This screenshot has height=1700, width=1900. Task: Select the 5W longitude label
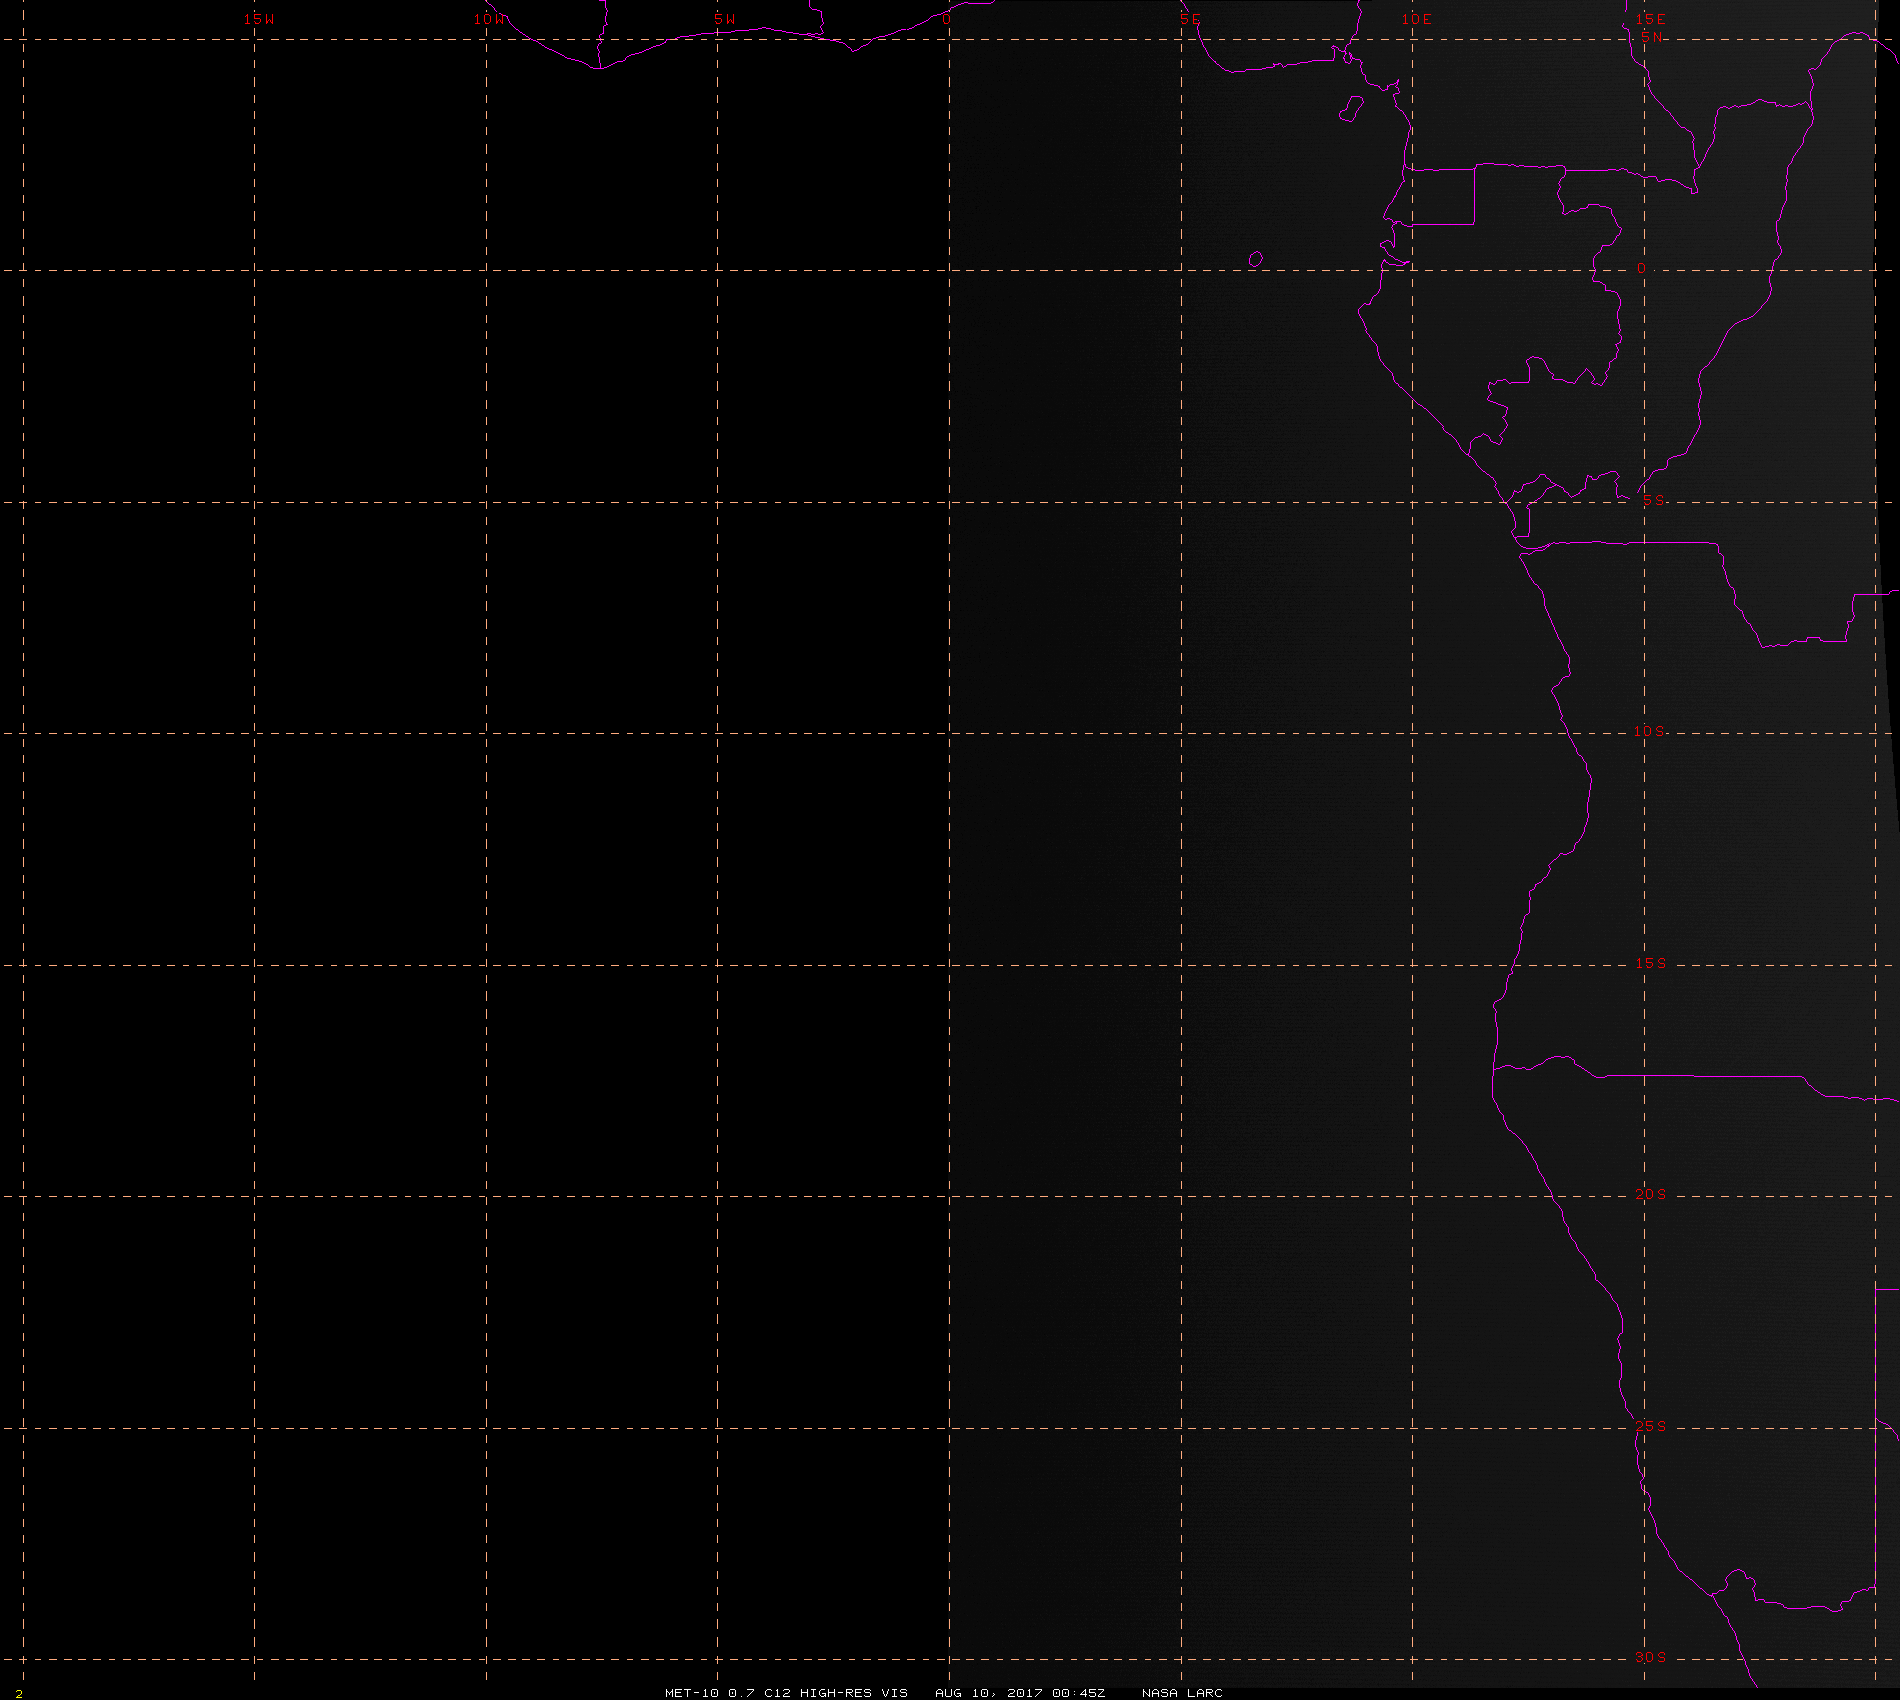(725, 19)
